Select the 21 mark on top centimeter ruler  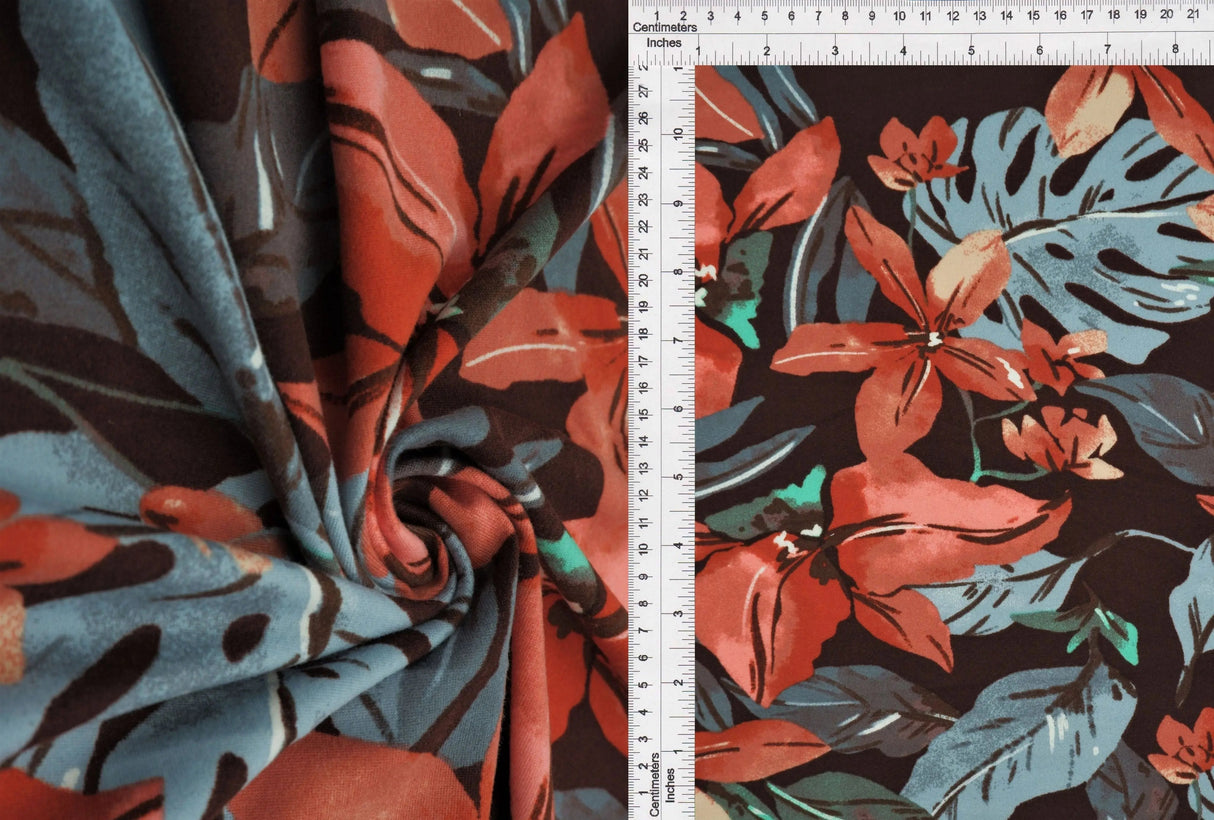click(x=1193, y=16)
